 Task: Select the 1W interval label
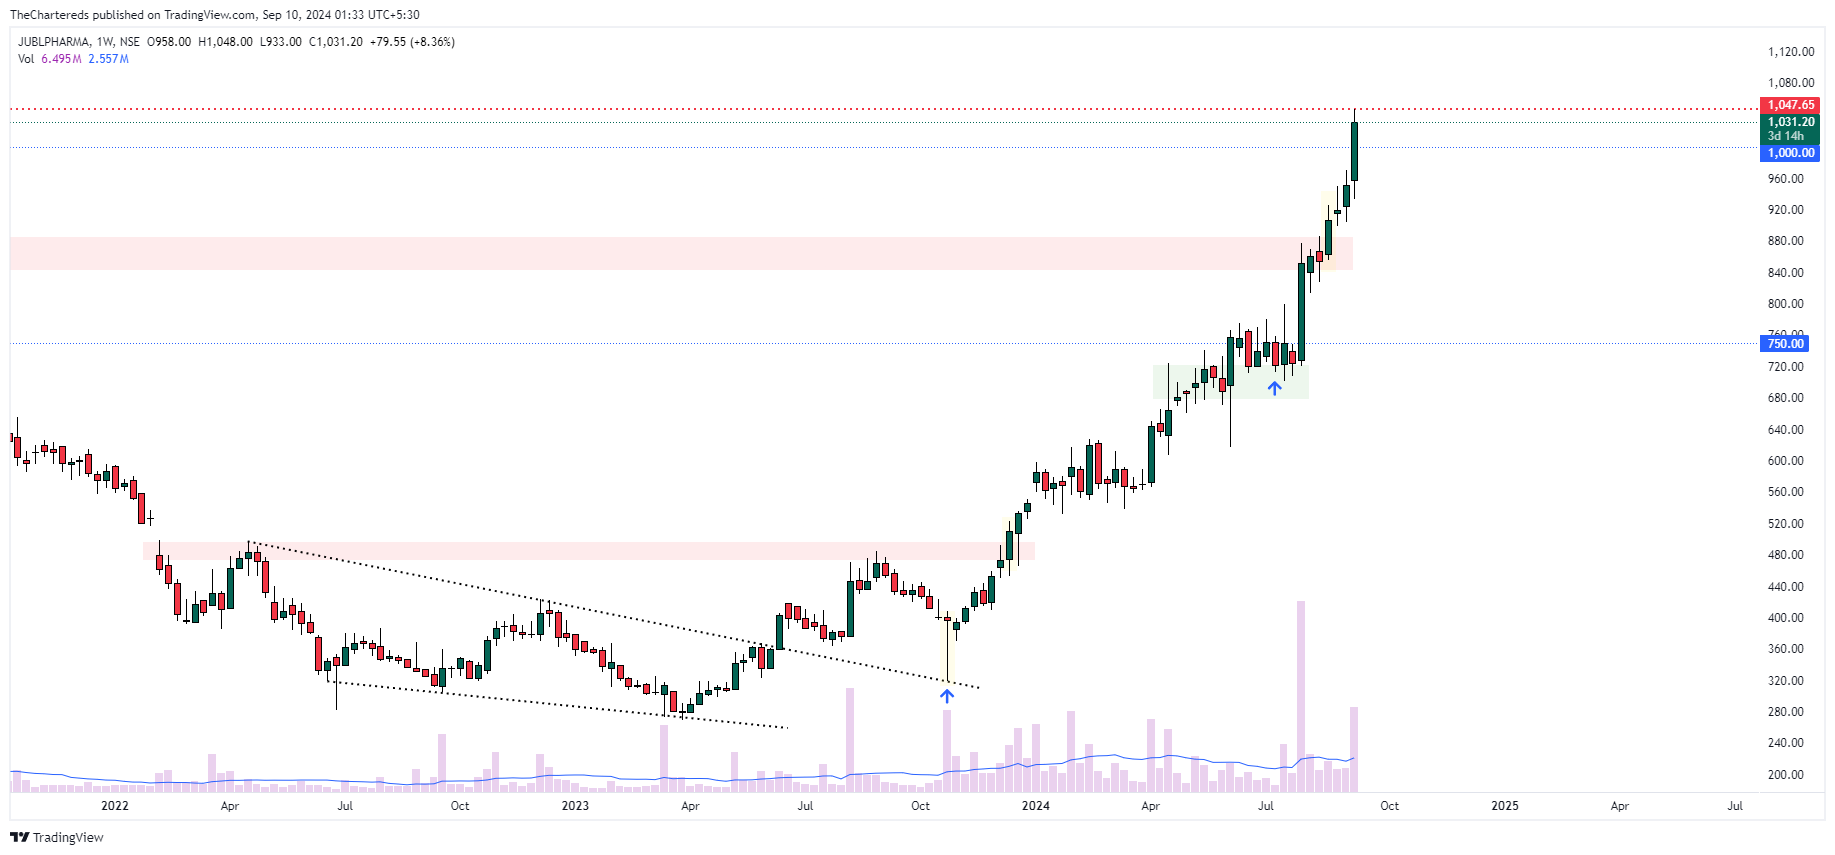click(105, 42)
